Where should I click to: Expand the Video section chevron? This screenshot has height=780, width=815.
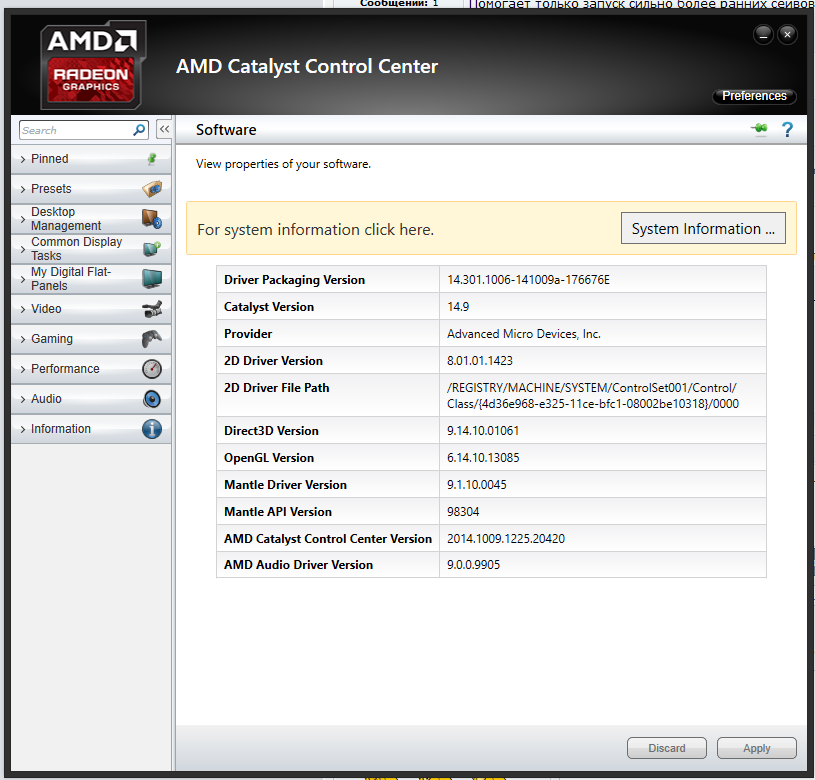23,310
